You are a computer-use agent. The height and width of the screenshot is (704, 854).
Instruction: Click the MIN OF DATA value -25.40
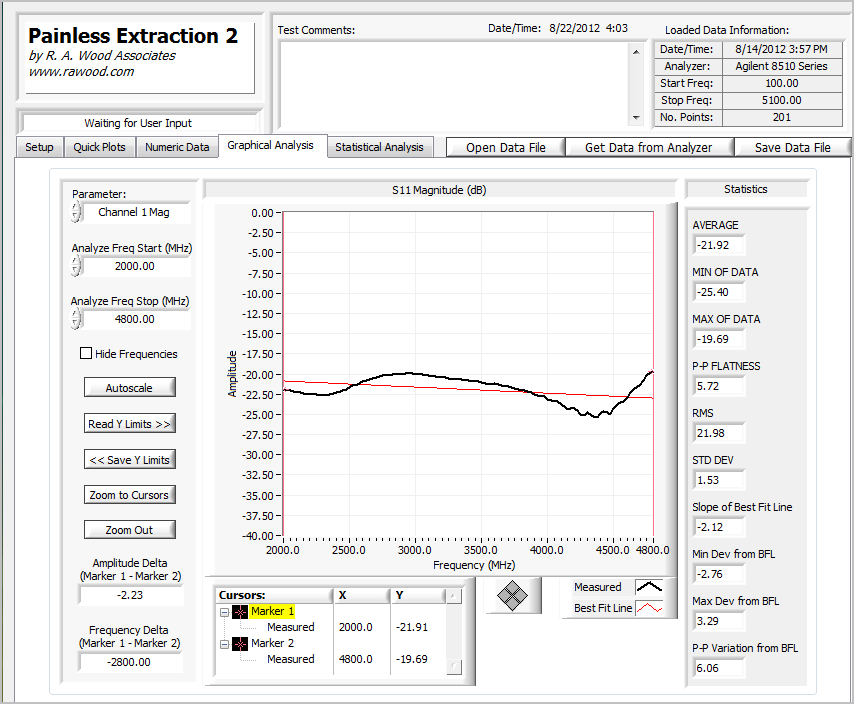719,292
